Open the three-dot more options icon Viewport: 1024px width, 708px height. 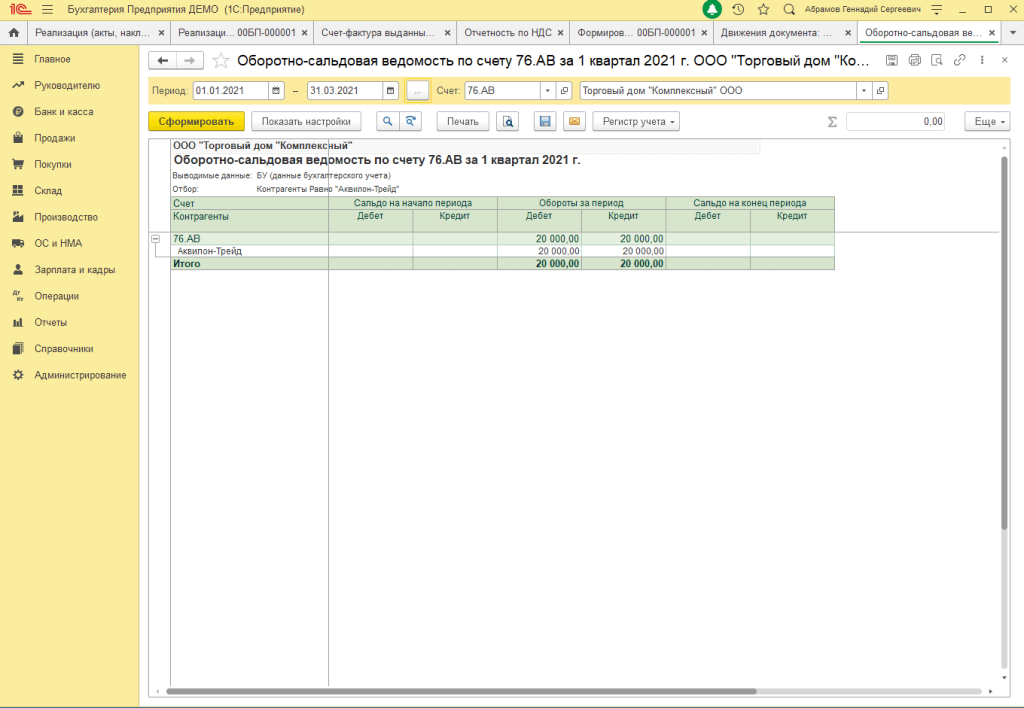click(982, 60)
